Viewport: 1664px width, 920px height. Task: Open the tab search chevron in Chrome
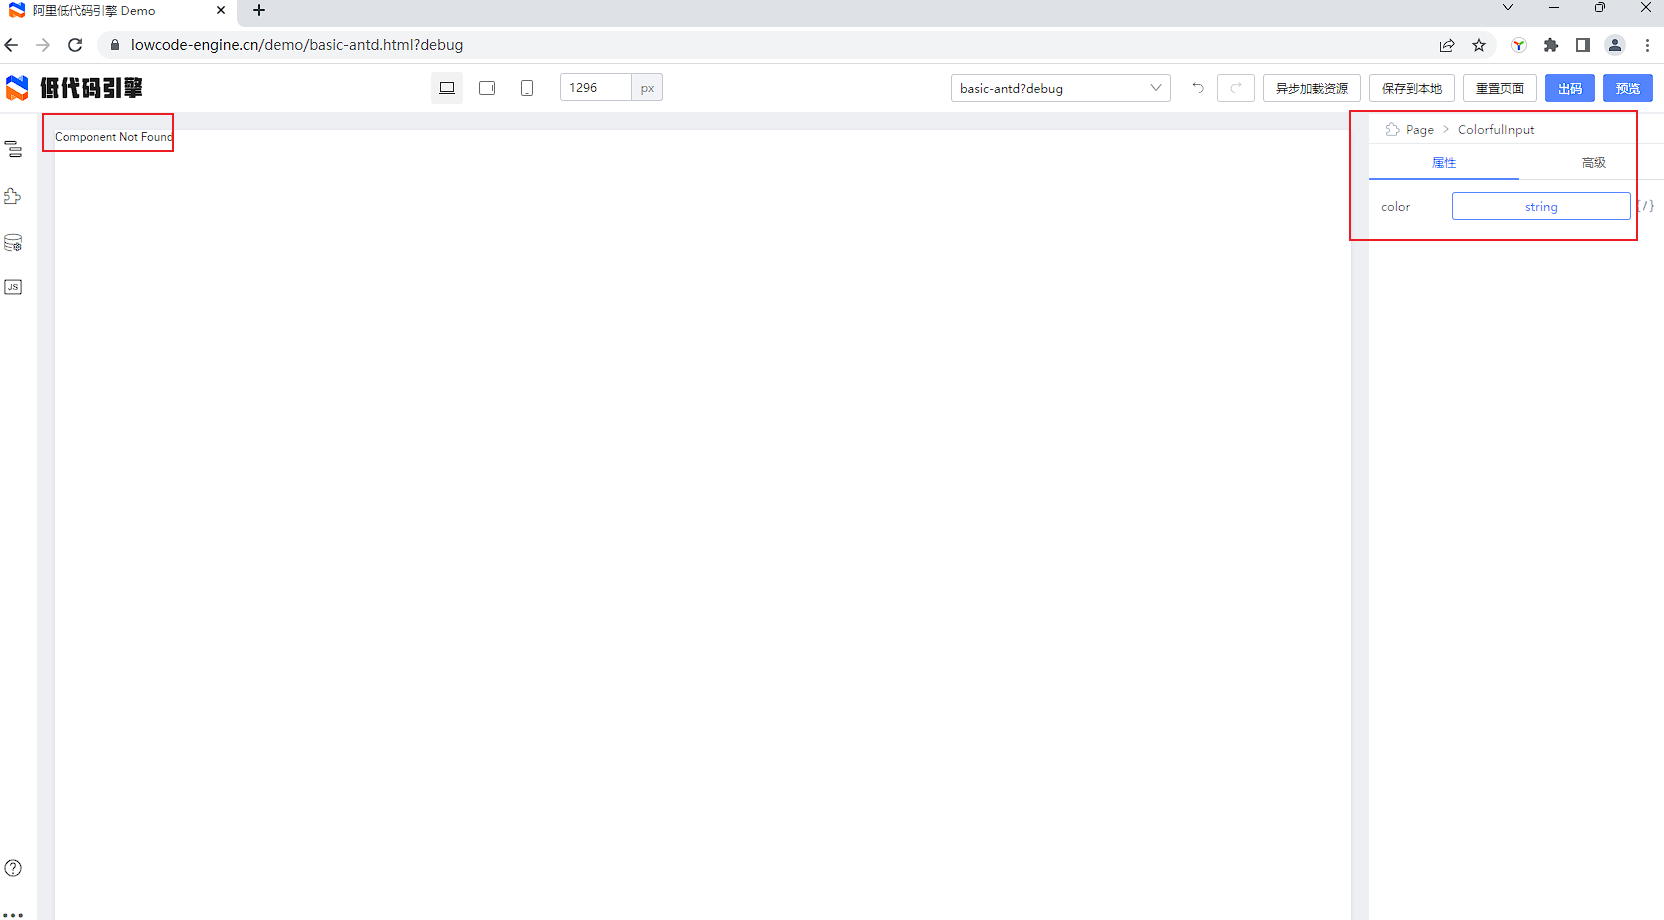coord(1508,7)
